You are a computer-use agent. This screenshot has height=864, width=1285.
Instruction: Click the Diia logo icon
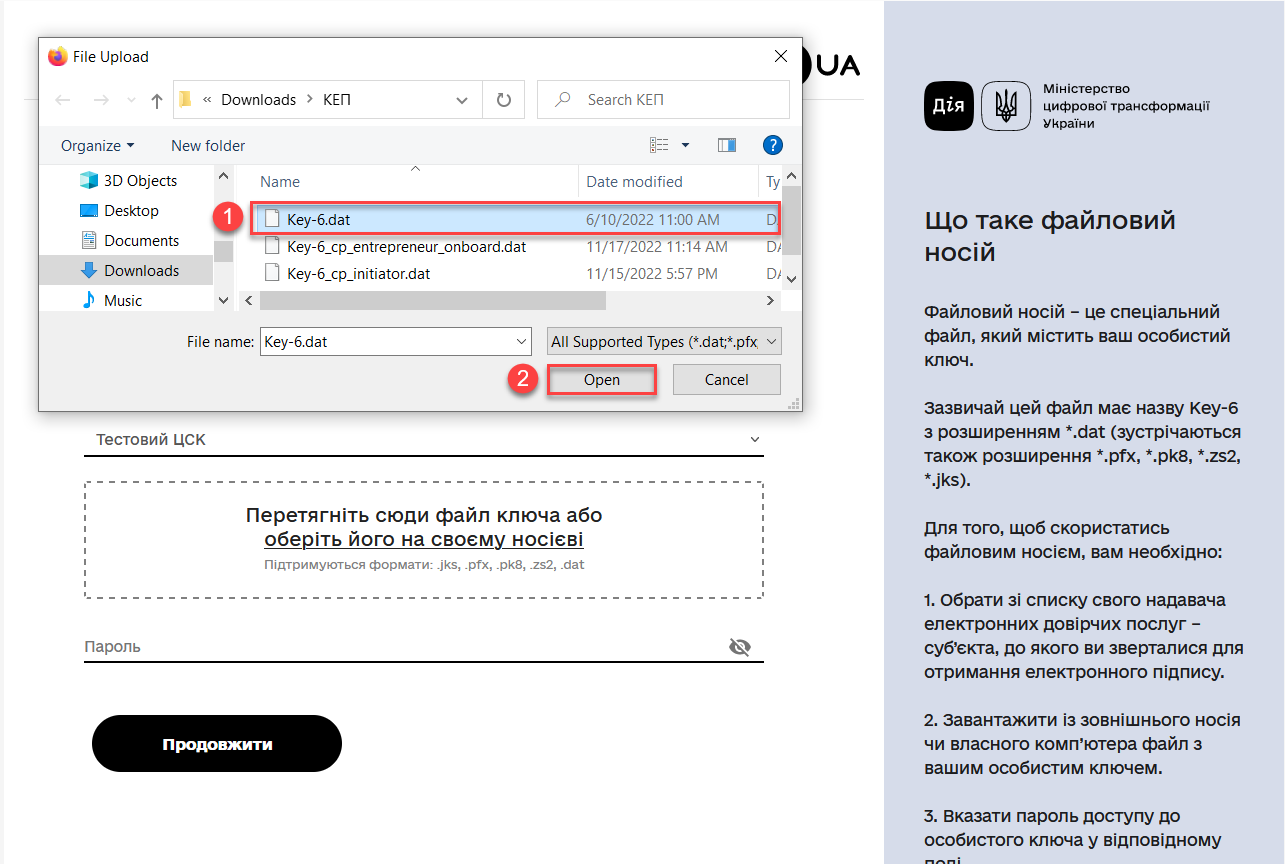pyautogui.click(x=948, y=106)
